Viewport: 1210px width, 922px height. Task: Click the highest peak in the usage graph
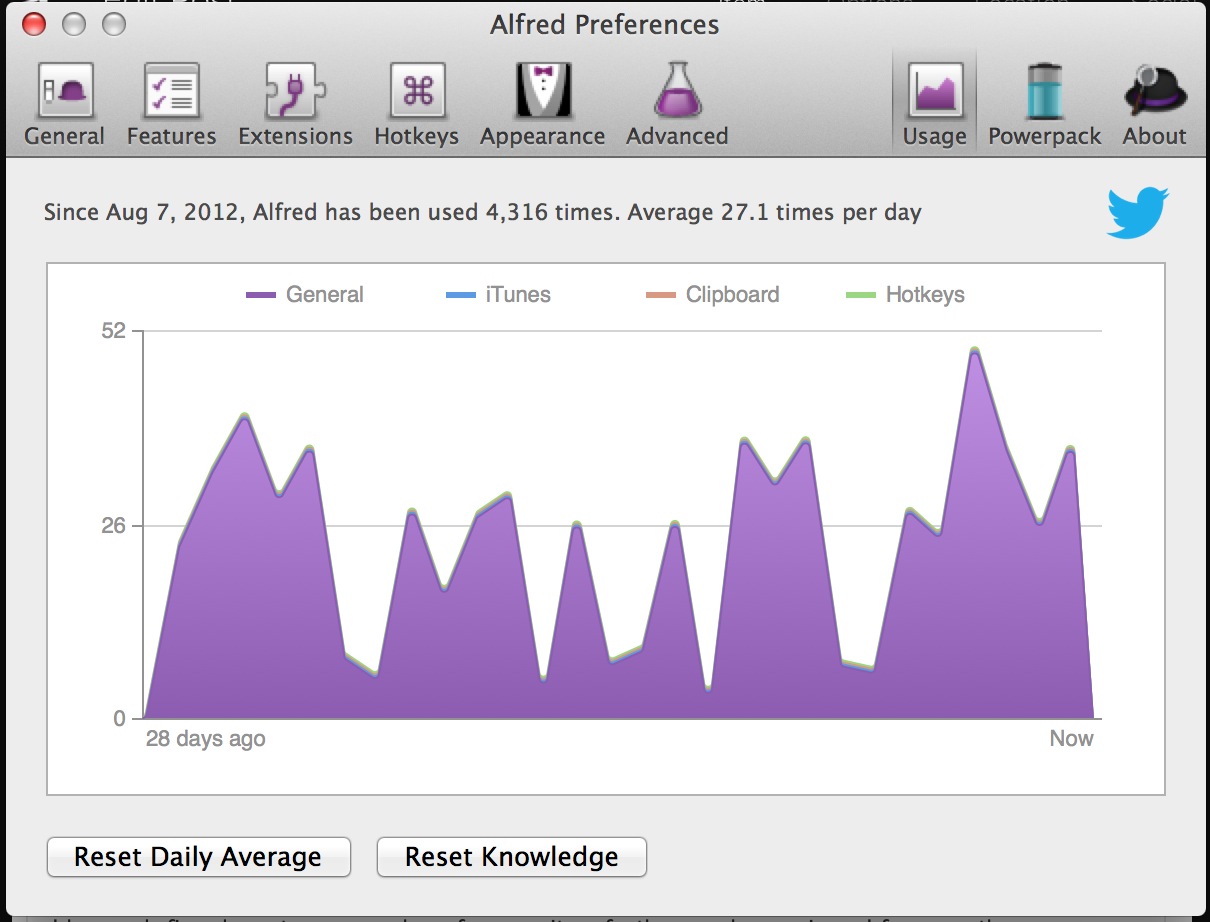pyautogui.click(x=974, y=351)
